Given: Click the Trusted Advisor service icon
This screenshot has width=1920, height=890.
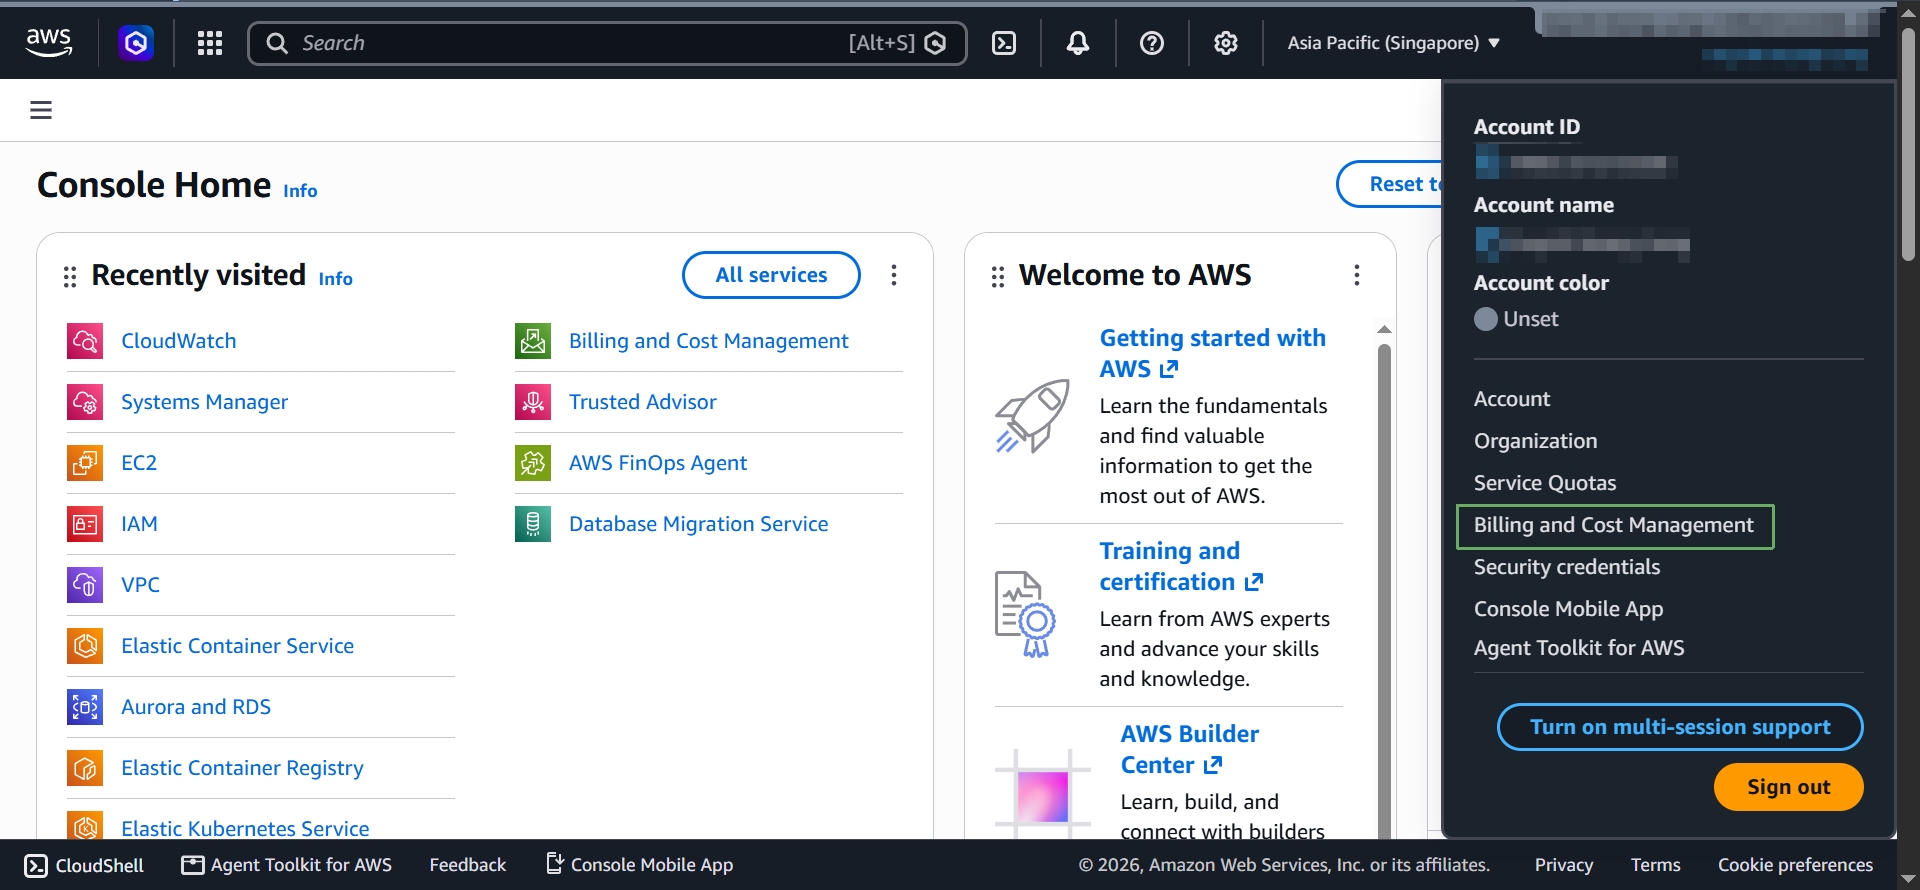Looking at the screenshot, I should coord(533,402).
